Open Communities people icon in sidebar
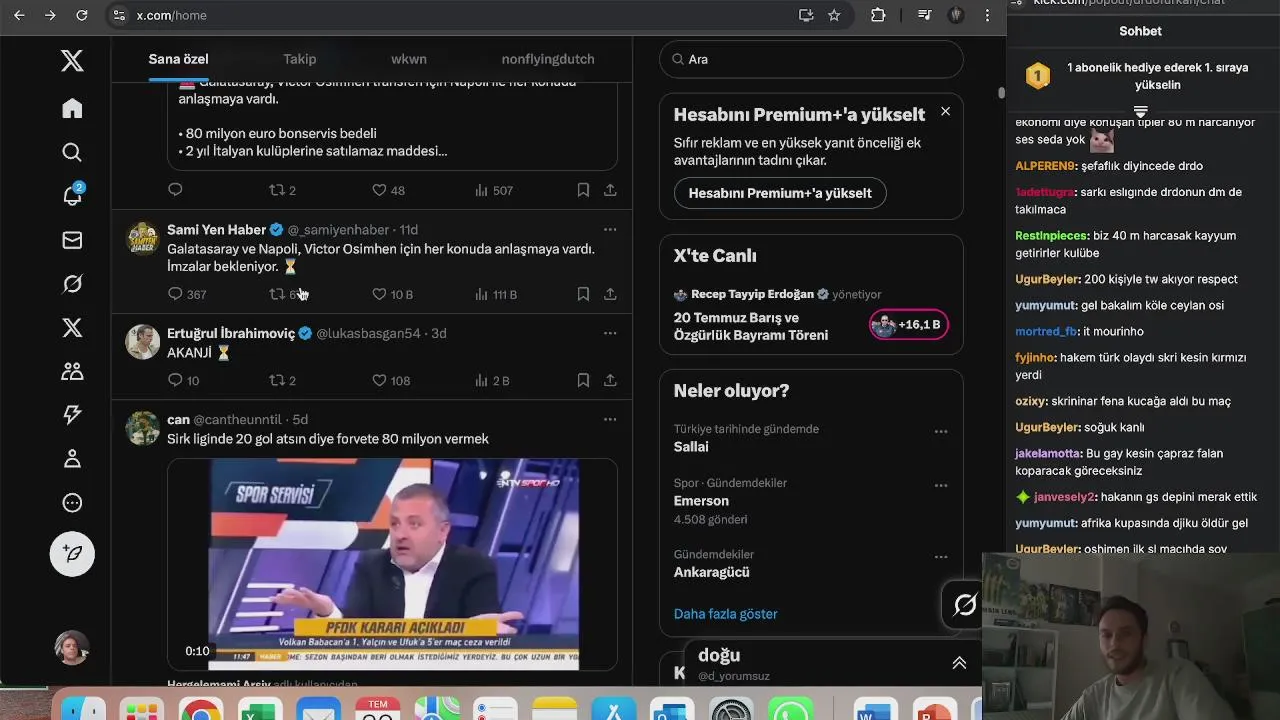The image size is (1280, 720). click(72, 371)
